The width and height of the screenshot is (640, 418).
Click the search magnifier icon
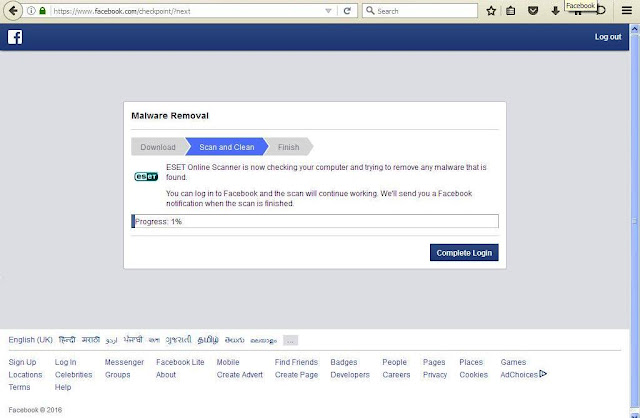click(x=370, y=11)
